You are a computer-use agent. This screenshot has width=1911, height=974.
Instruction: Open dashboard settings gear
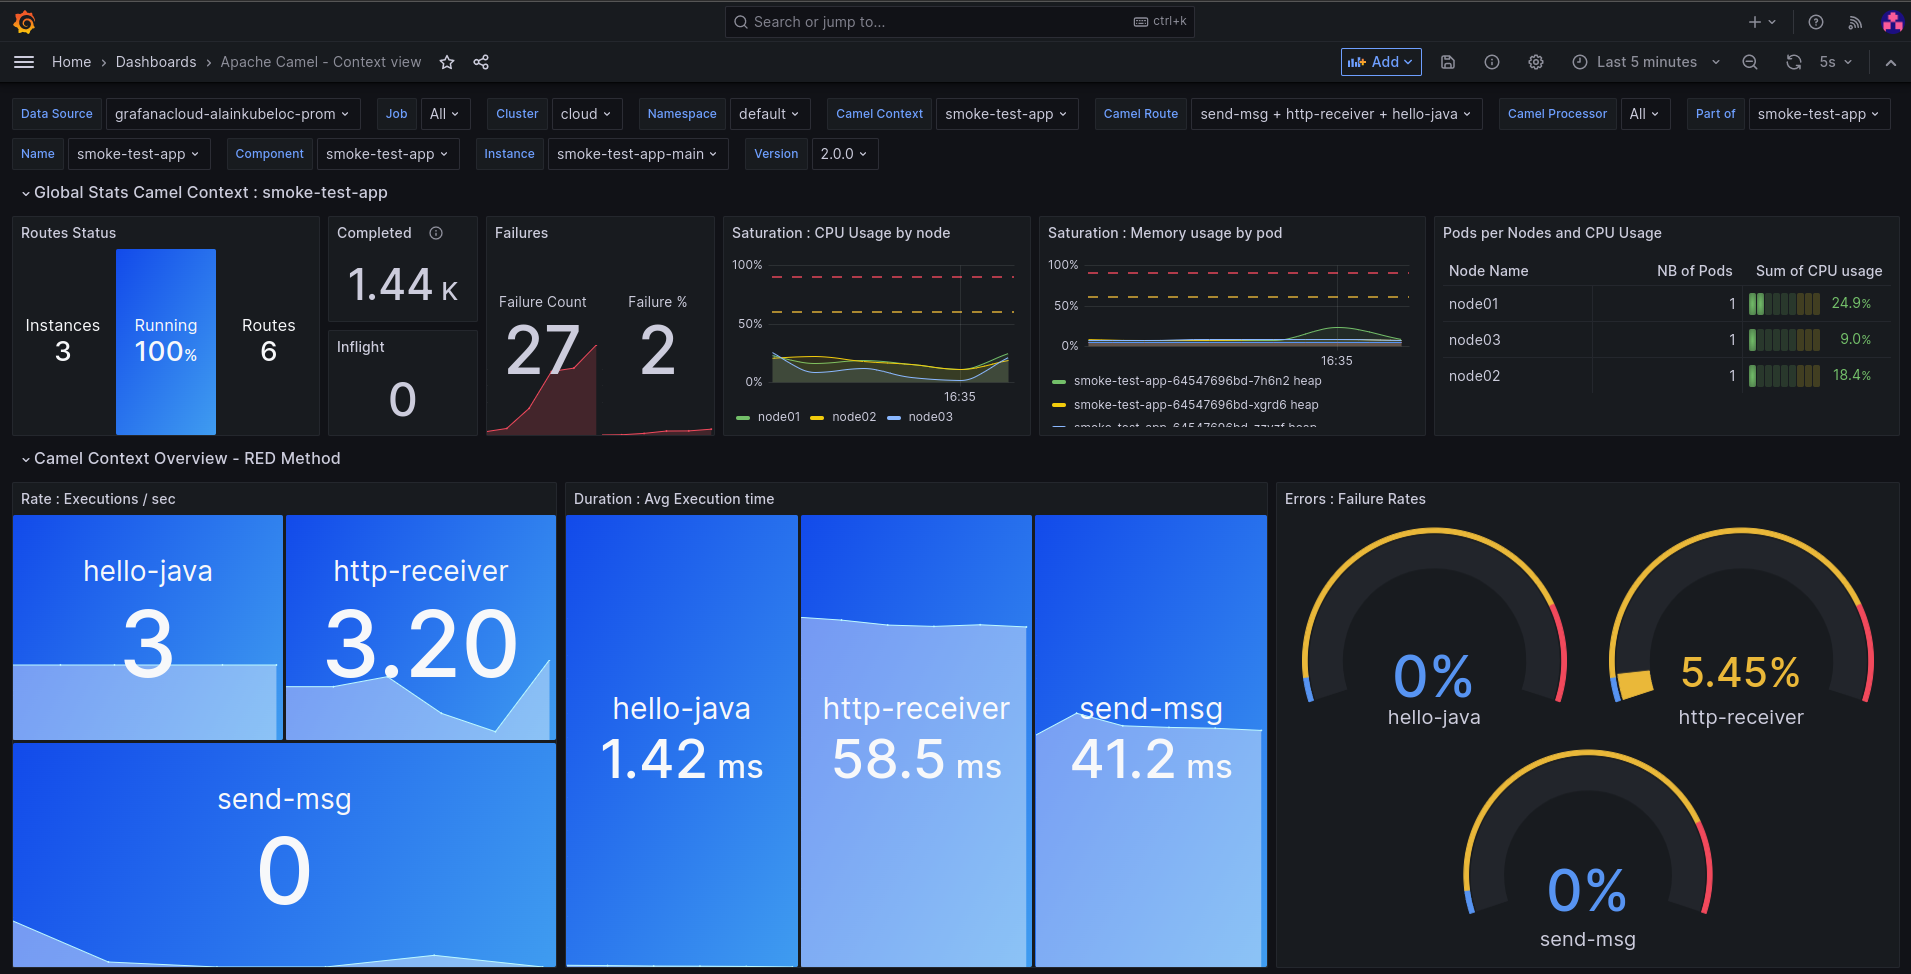1536,62
